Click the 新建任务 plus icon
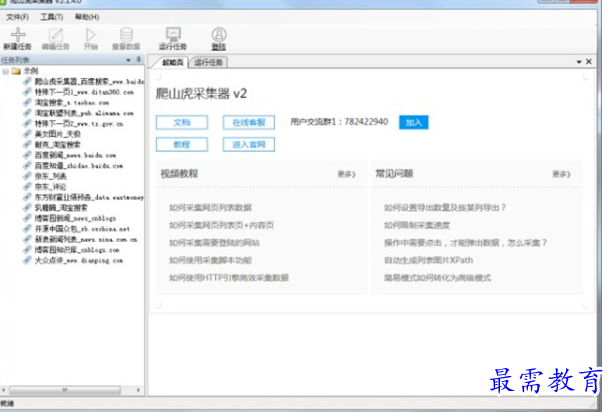Screen dimensions: 611x412 18,35
